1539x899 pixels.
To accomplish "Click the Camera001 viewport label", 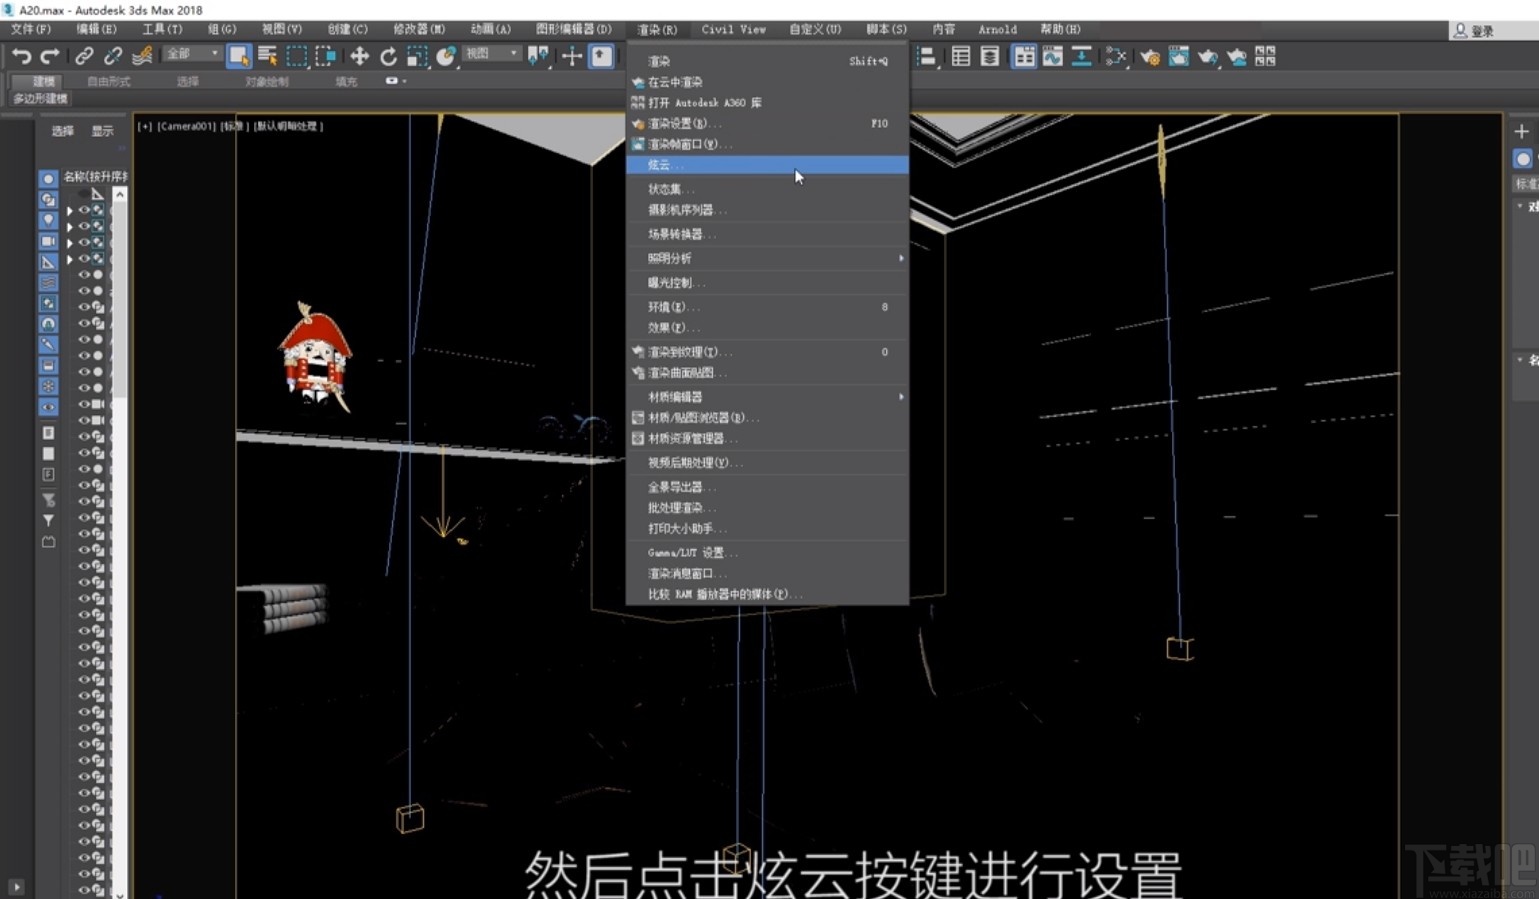I will 186,126.
